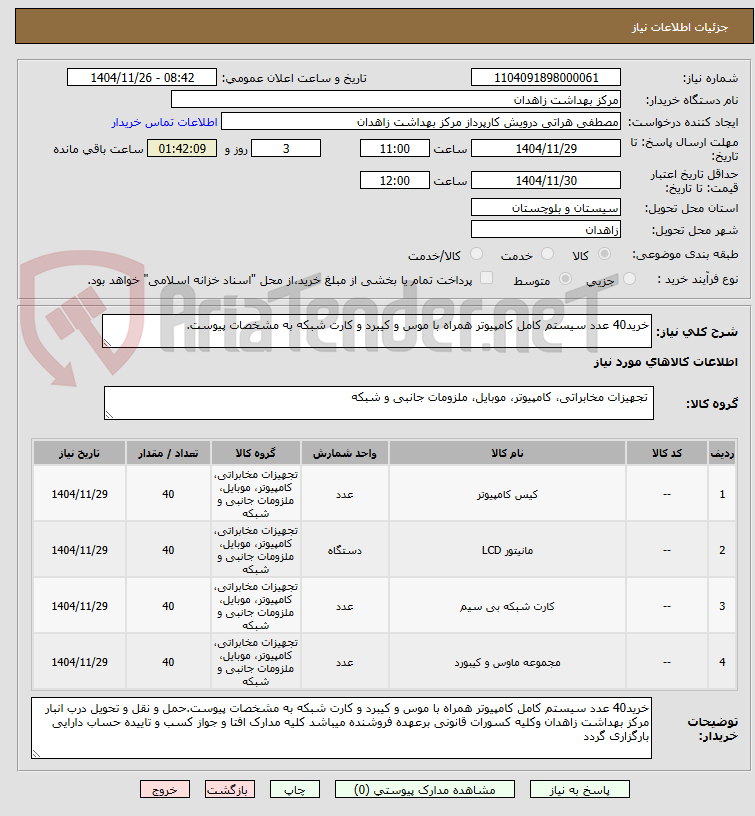Screen dimensions: 755x816
Task: Click the واحد شمارش column header
Action: coord(344,453)
